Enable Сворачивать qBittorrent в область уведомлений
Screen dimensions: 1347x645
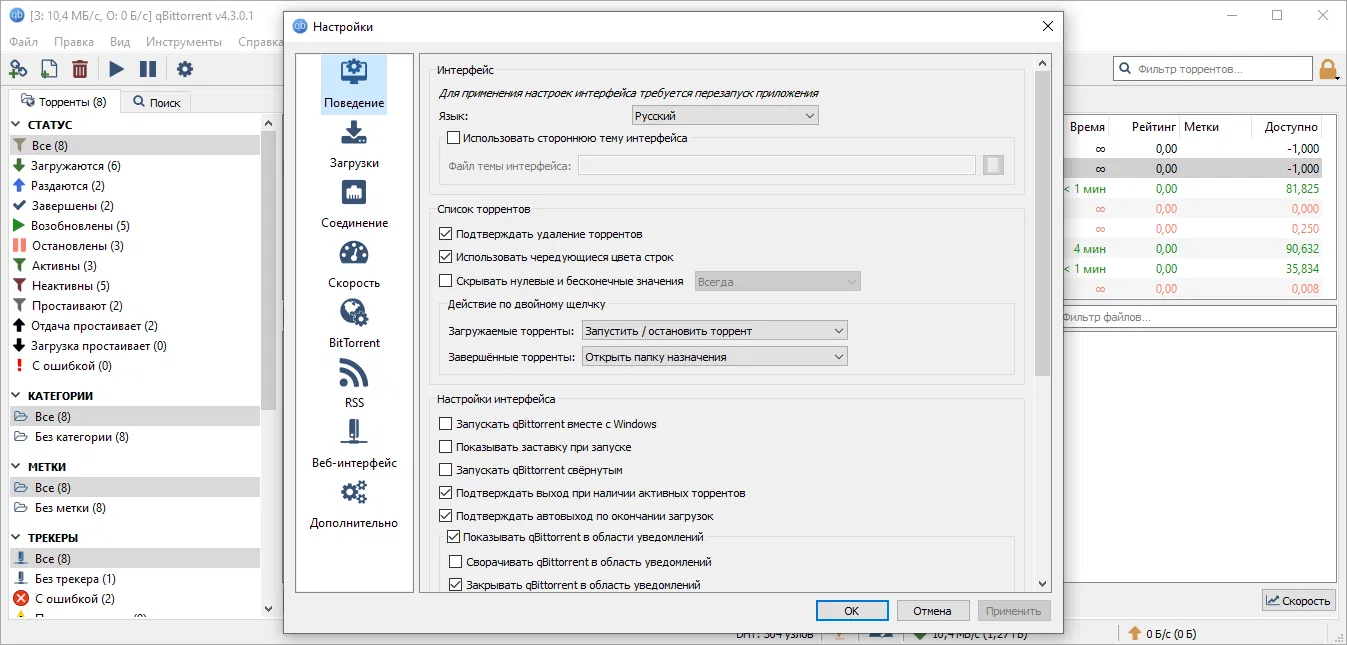457,562
